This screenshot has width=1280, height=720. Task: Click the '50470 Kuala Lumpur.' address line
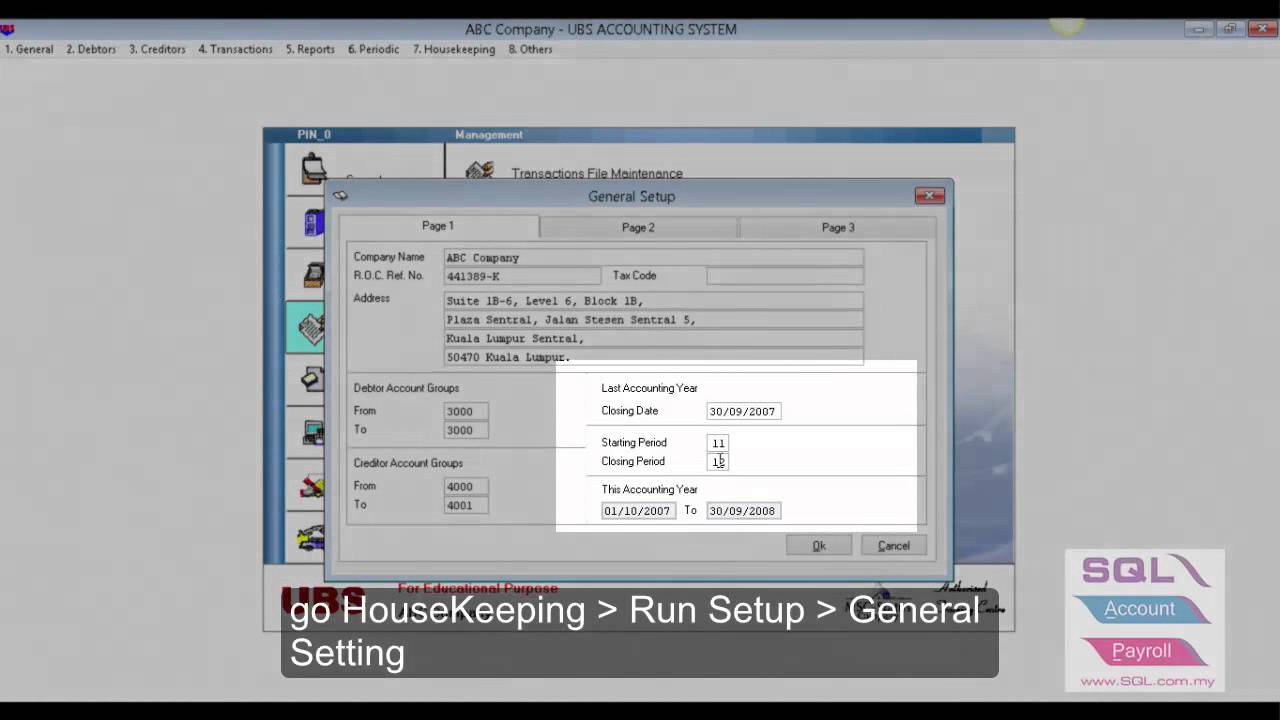click(654, 357)
